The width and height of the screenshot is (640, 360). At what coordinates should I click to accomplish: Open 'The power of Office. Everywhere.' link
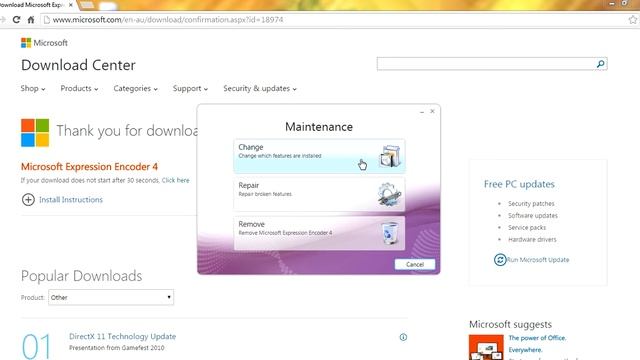(x=537, y=344)
